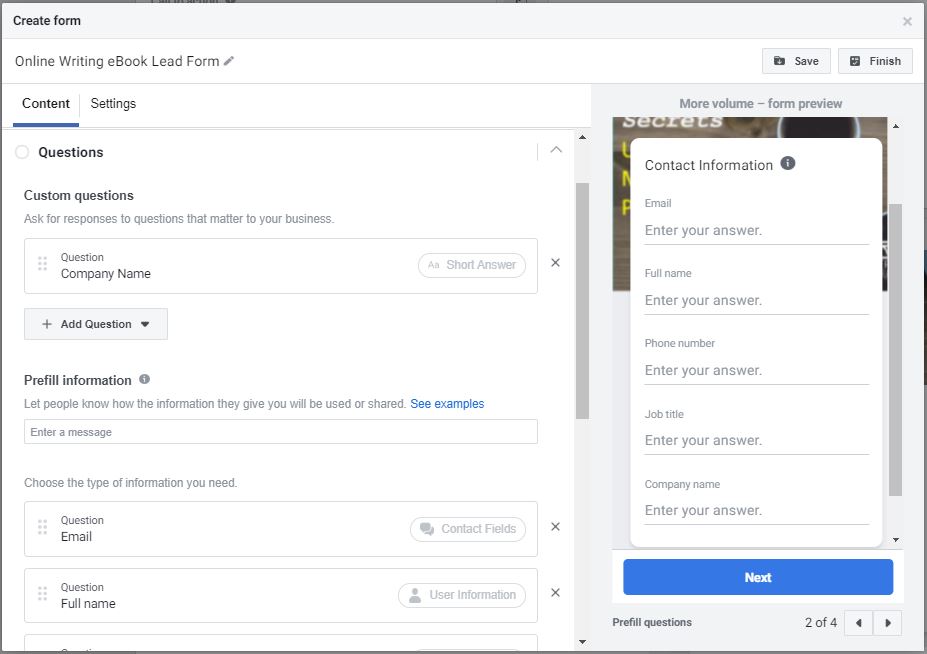Screen dimensions: 927x654
Task: Open the Add Question dropdown
Action: tap(96, 324)
